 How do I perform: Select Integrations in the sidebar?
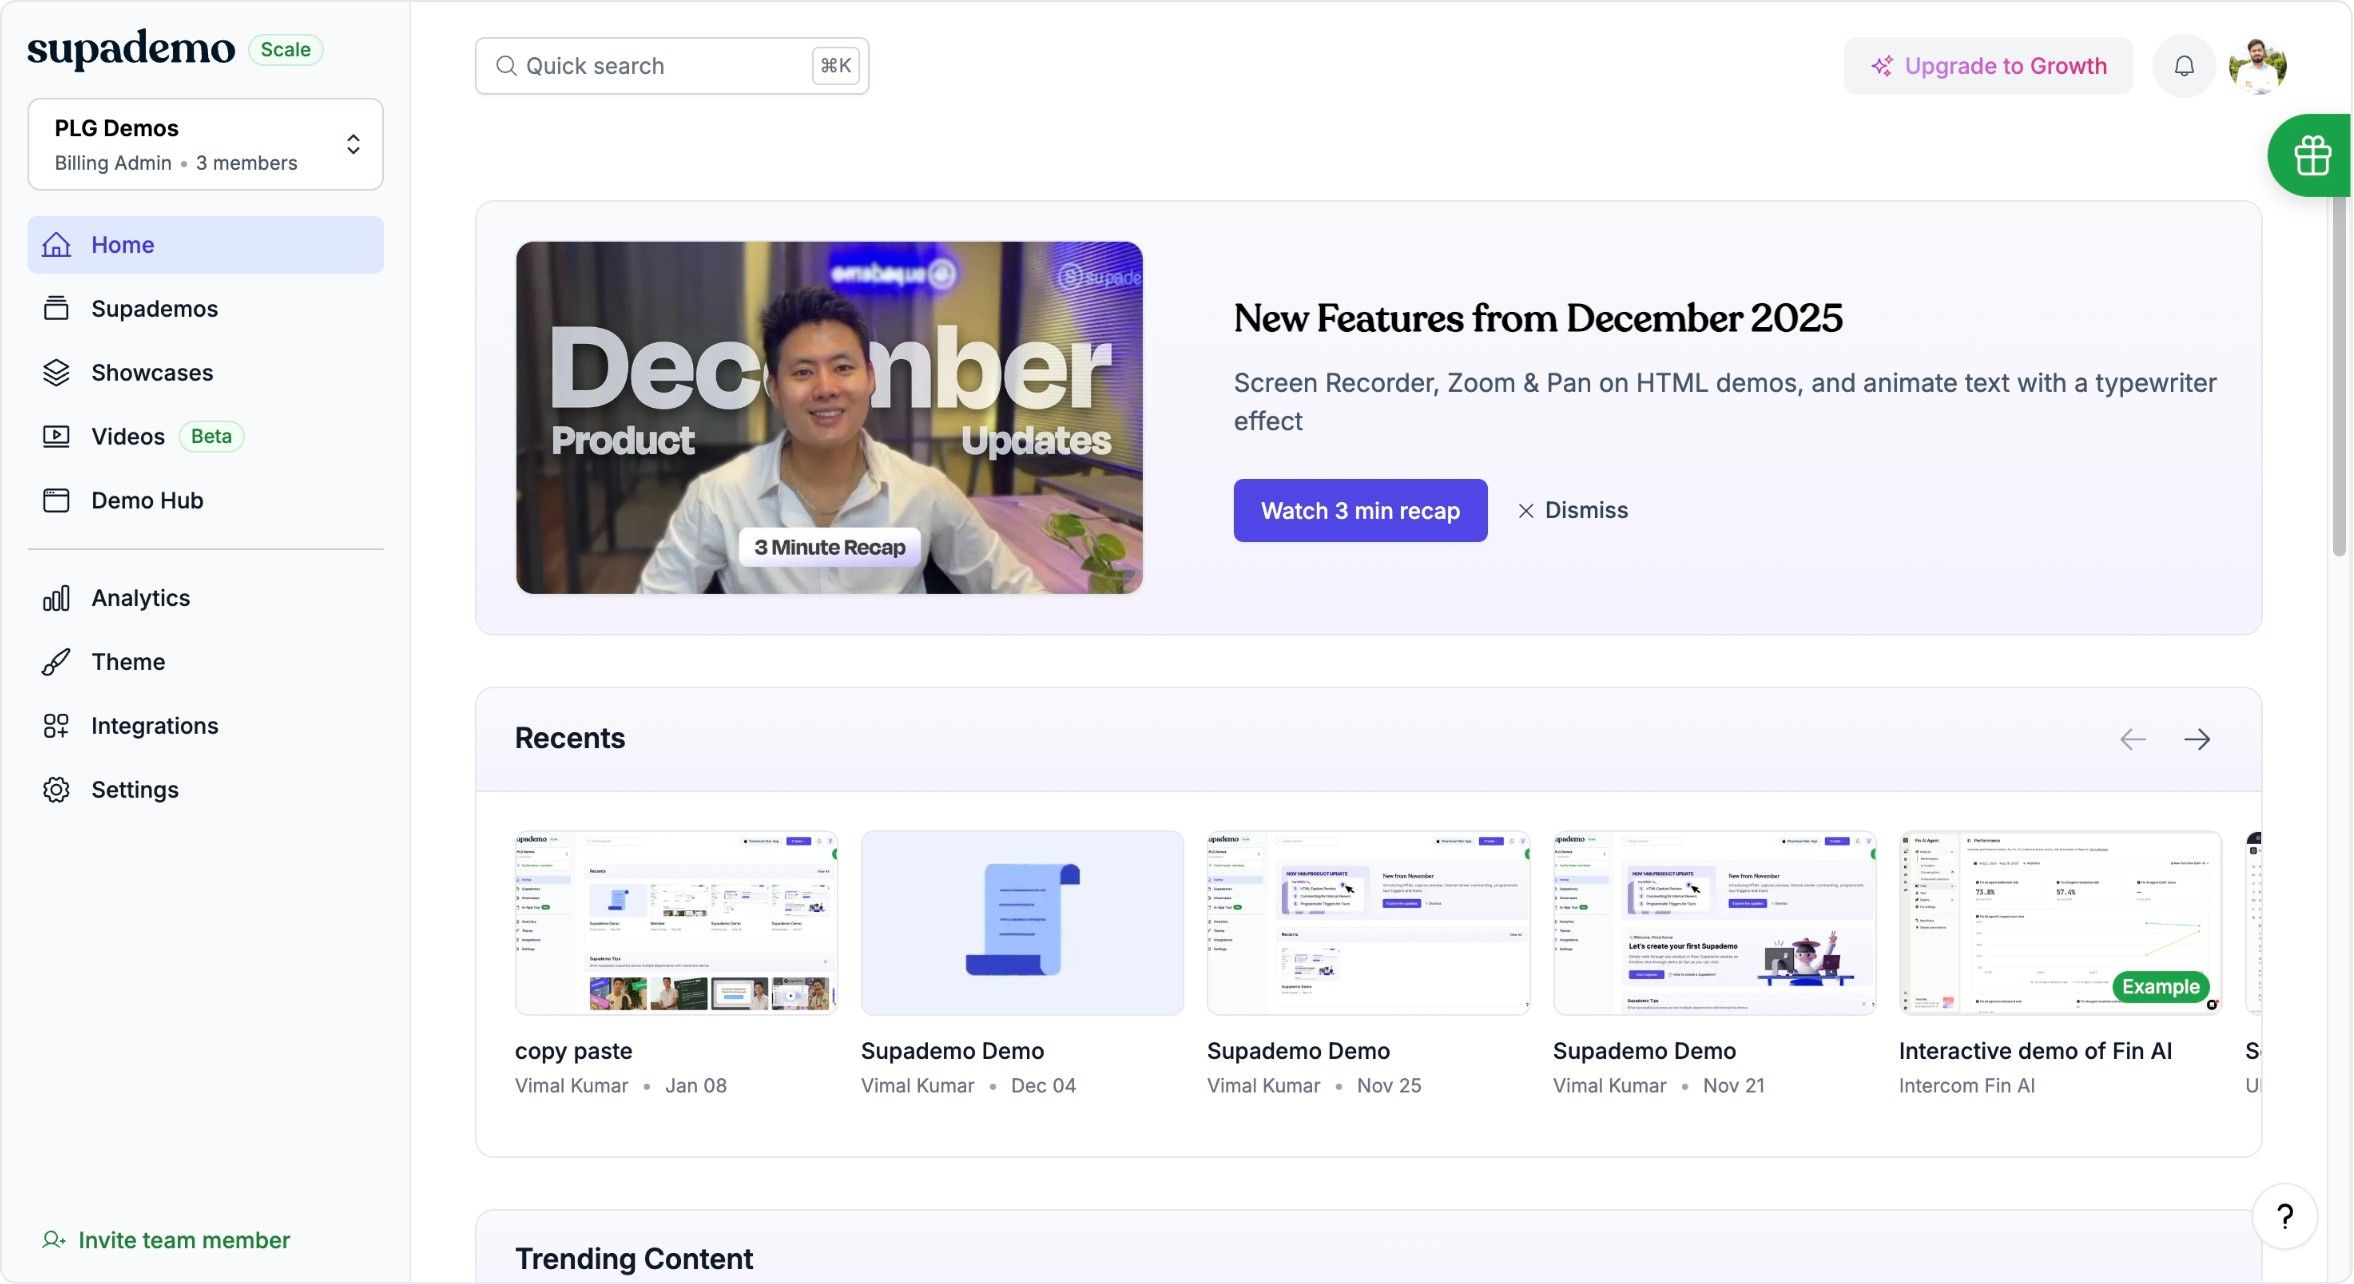[206, 726]
